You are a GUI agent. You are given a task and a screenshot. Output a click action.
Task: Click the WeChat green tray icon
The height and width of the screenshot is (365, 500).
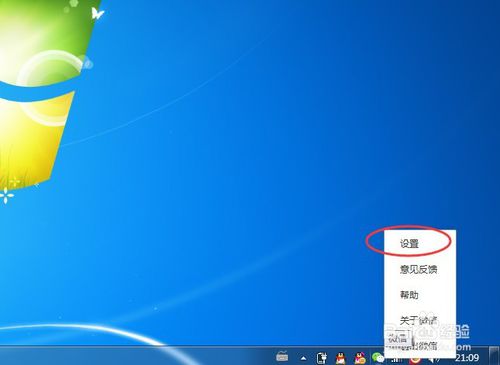tap(378, 358)
